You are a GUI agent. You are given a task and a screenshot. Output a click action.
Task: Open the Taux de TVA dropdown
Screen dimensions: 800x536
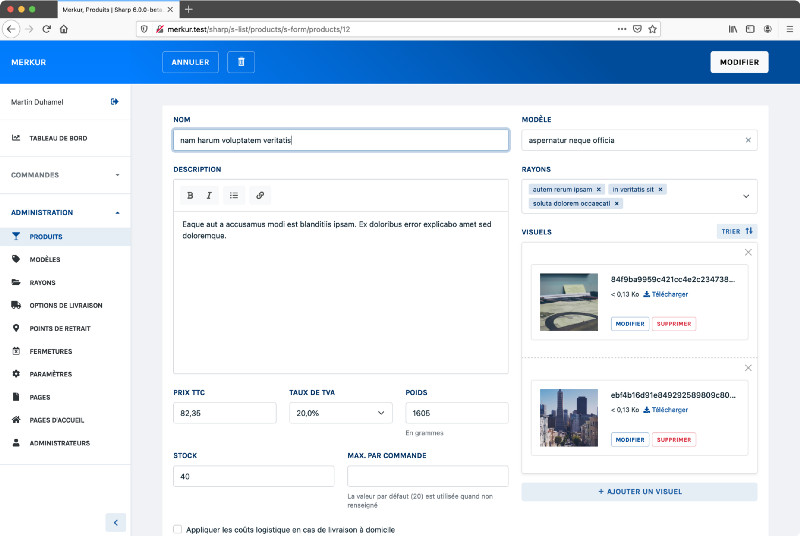pos(340,413)
